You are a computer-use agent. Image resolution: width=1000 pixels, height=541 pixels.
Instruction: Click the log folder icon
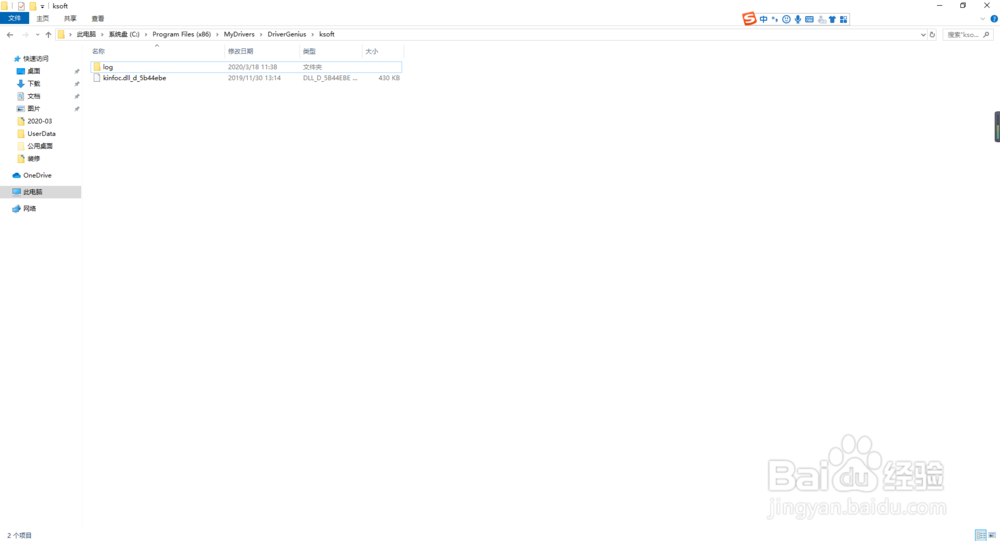pos(97,67)
